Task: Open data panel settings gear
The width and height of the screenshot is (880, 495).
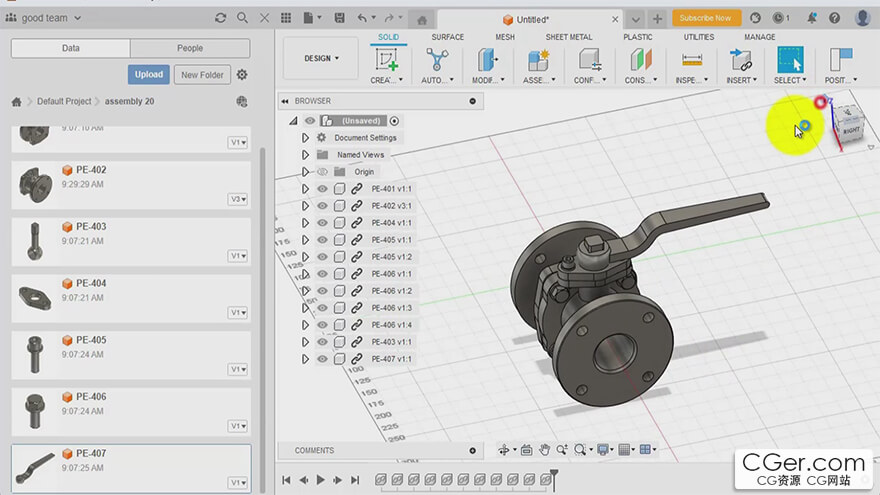Action: 242,74
